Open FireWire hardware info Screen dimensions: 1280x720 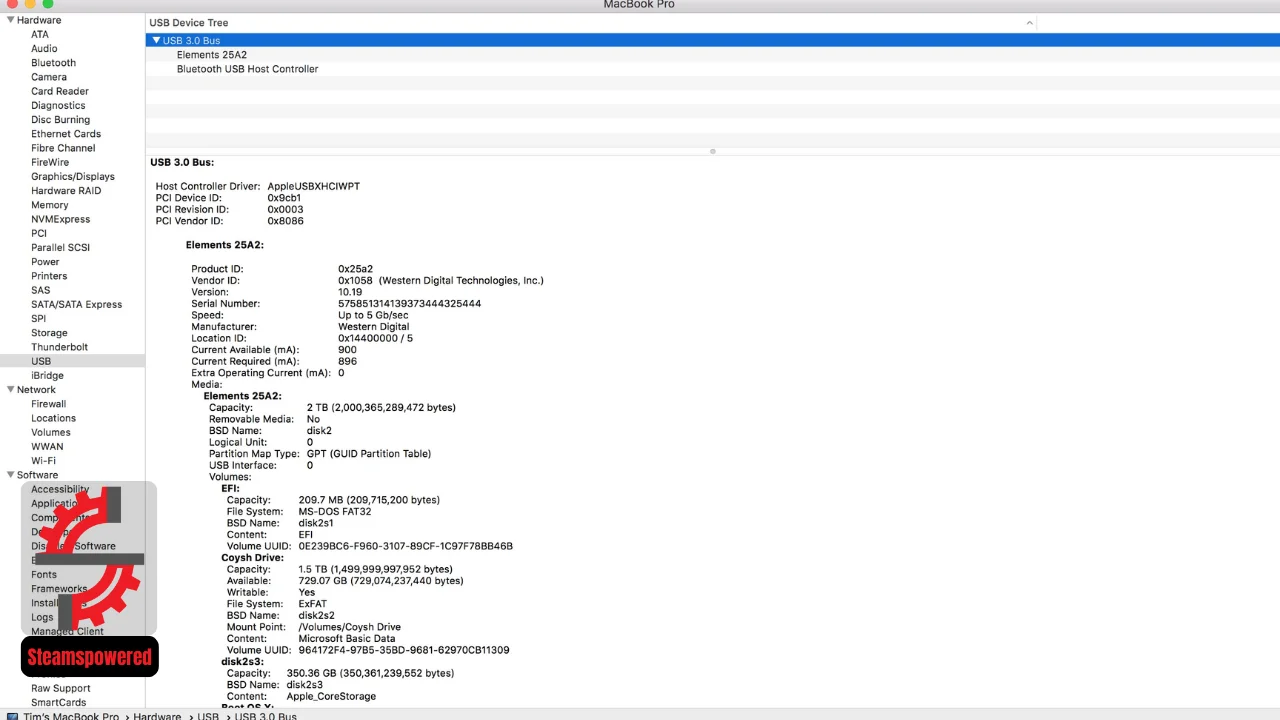tap(50, 162)
